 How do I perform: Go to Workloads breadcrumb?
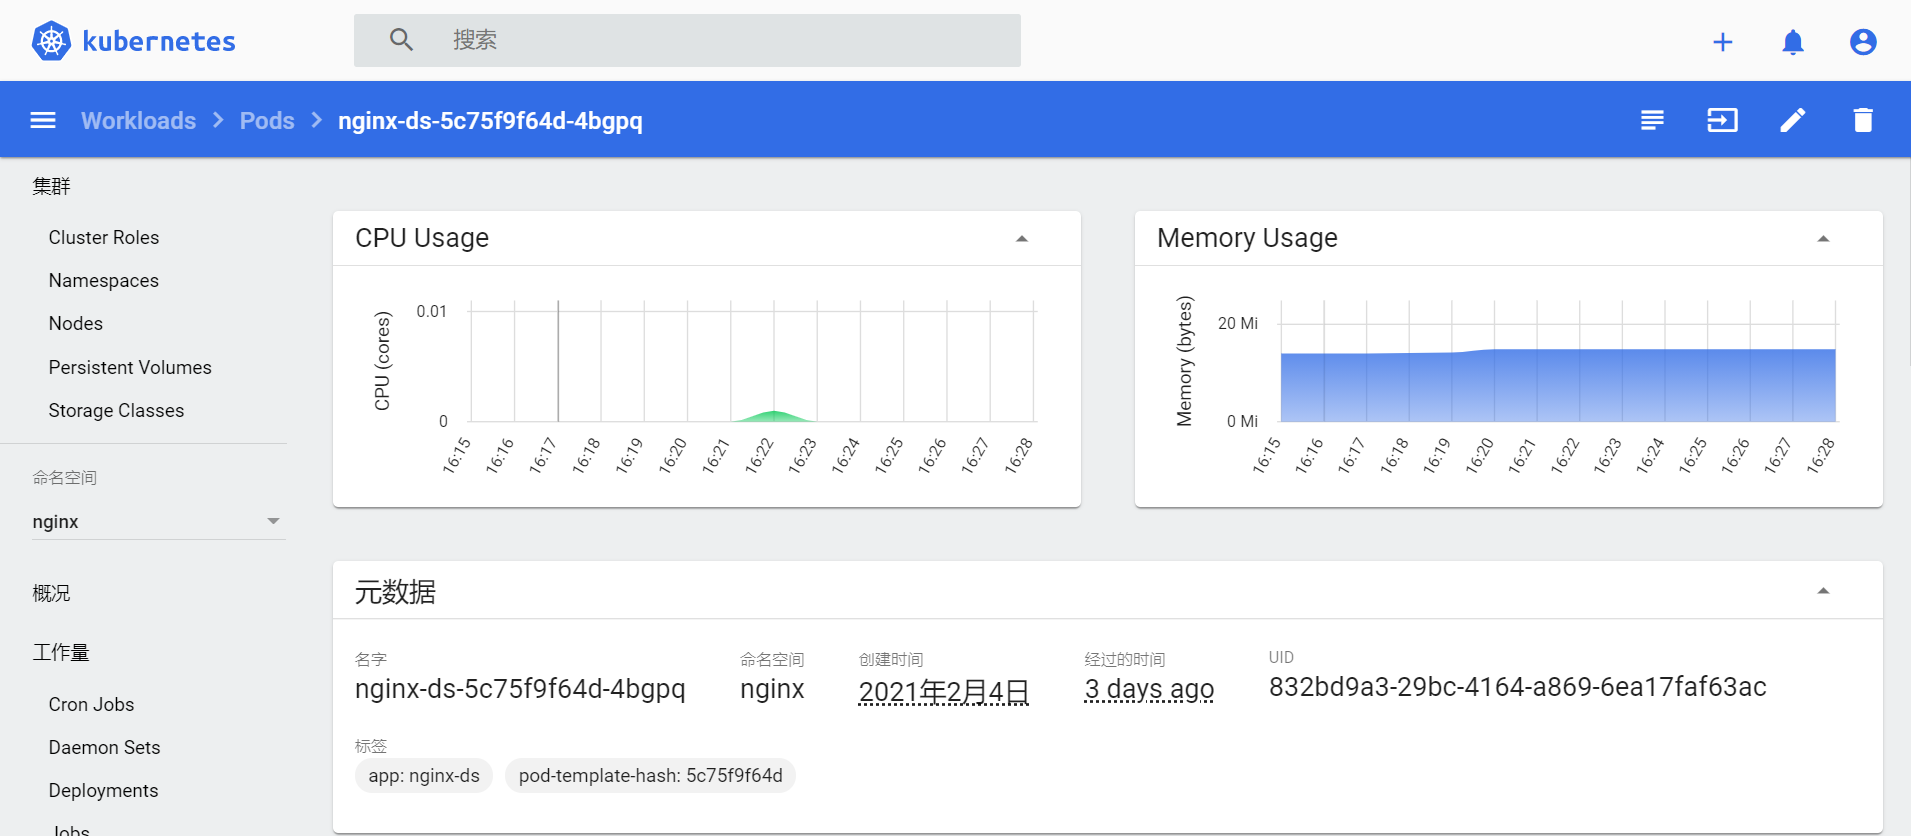pos(139,120)
